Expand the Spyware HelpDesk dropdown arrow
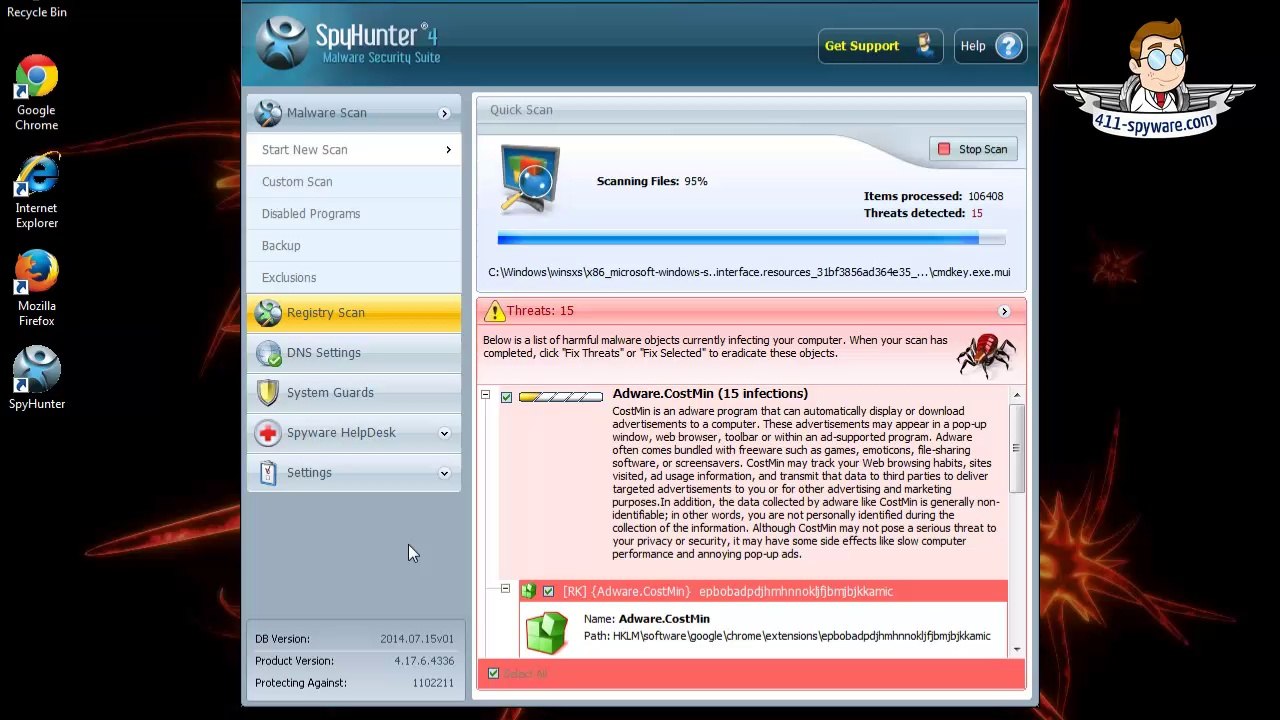 point(444,434)
